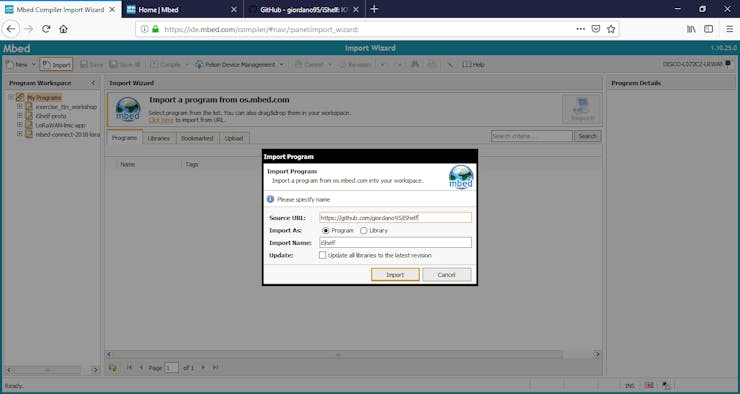Screen dimensions: 740x394
Task: Click the 'Click here' import URL link
Action: 161,120
